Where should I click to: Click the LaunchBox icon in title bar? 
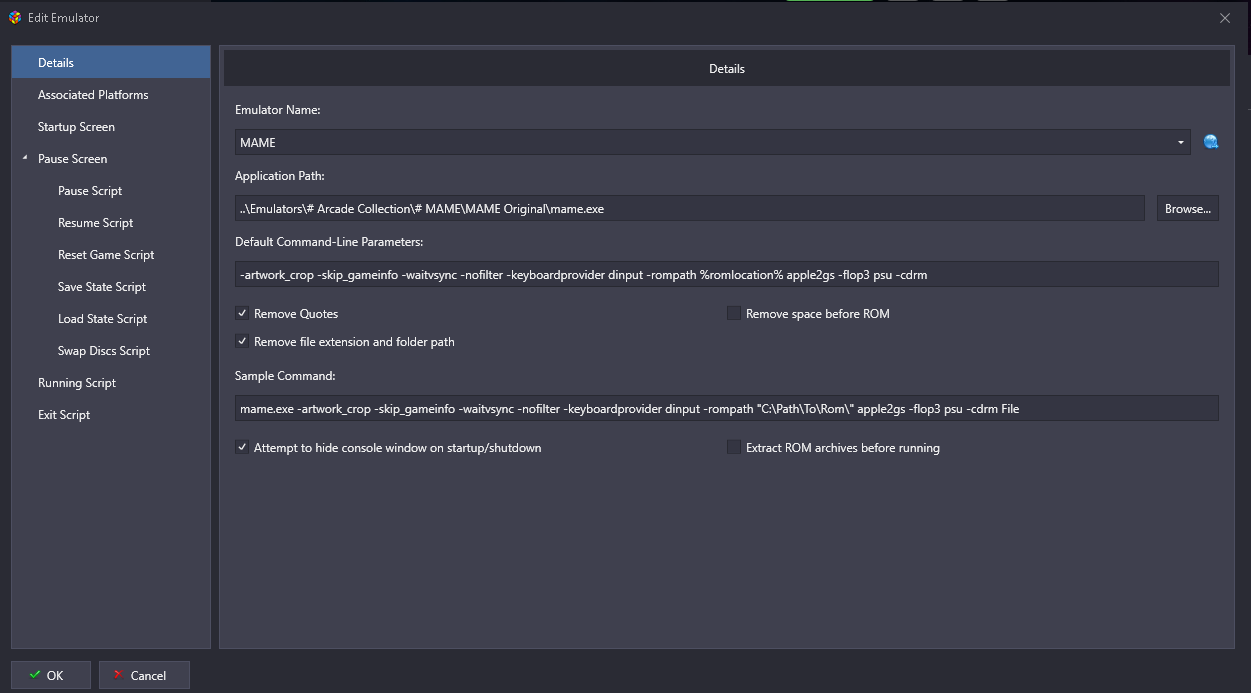click(14, 17)
